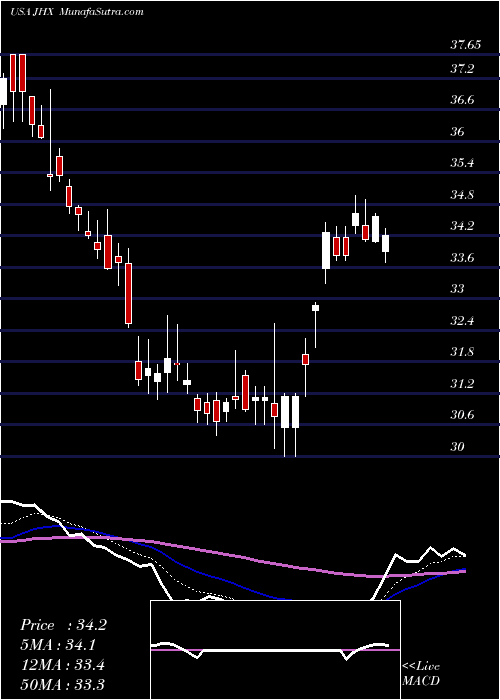The width and height of the screenshot is (500, 700).
Task: Click the 50MA : 33.3 readout
Action: (62, 684)
